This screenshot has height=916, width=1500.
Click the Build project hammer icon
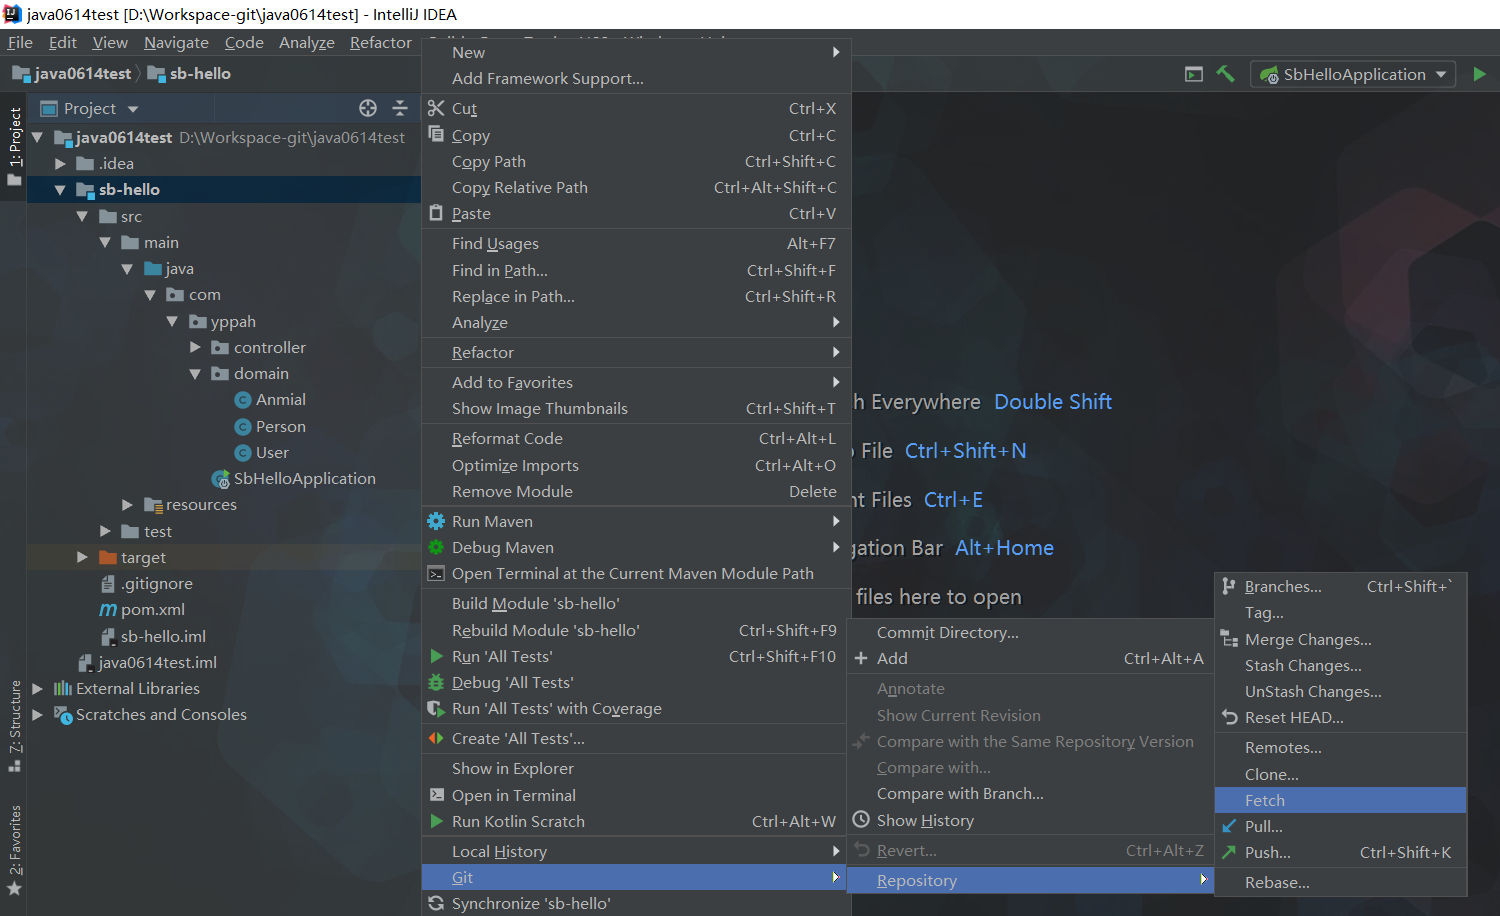point(1225,74)
